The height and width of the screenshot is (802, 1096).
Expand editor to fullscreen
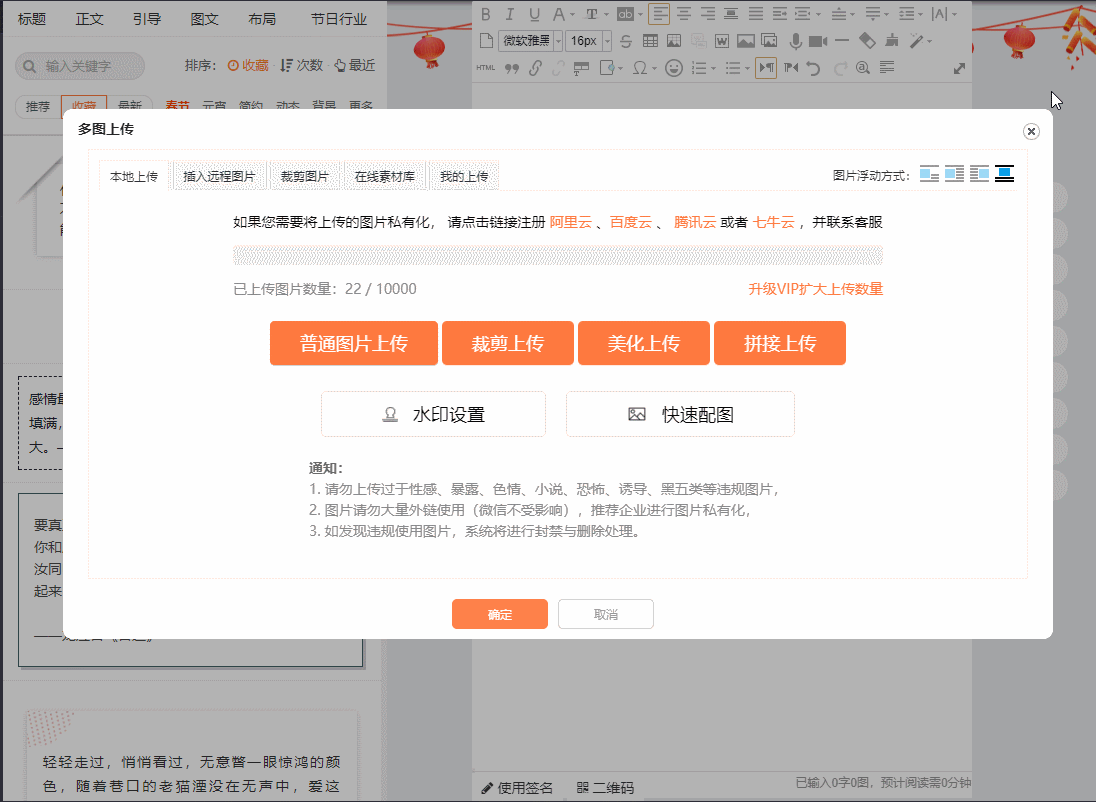960,68
